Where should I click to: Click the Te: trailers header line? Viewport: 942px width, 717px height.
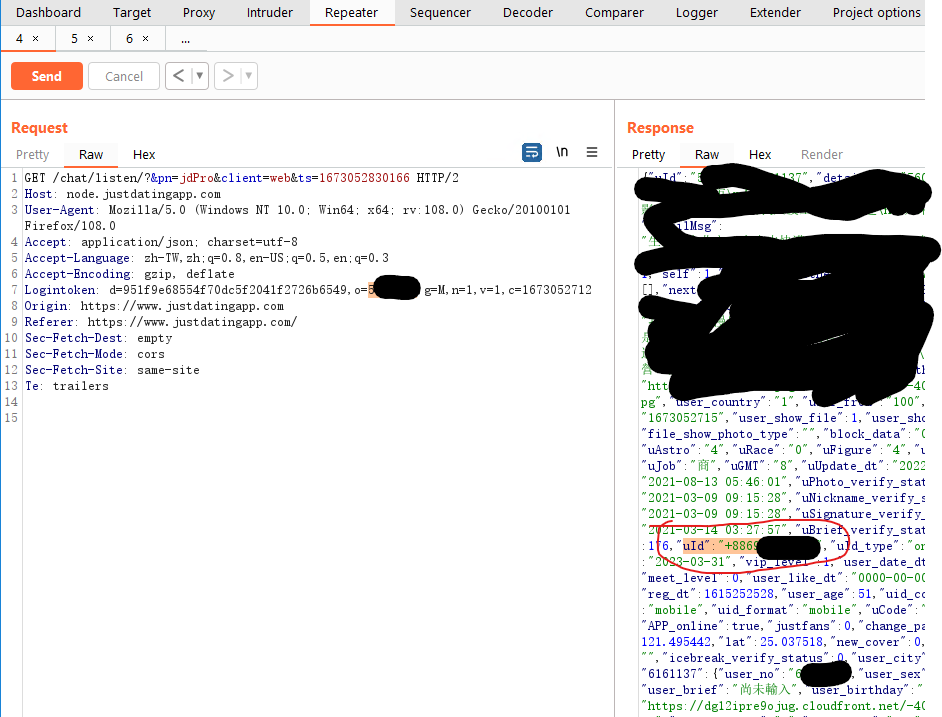coord(67,386)
